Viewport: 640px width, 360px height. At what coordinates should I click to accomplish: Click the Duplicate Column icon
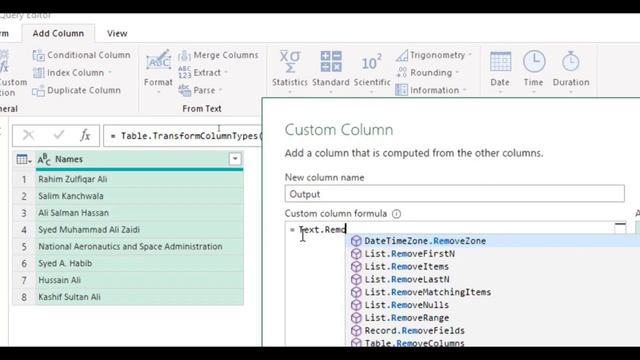(x=38, y=91)
